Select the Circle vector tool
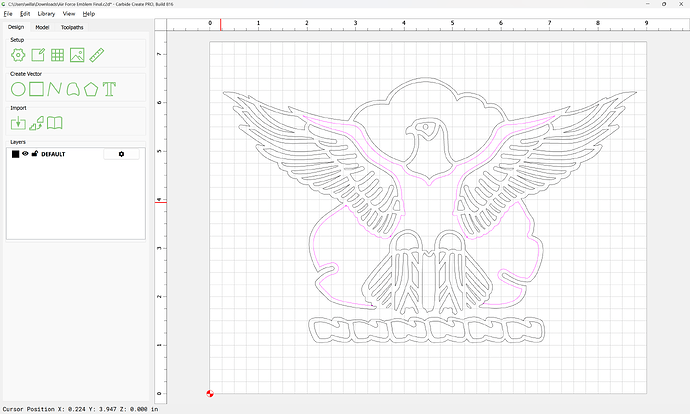This screenshot has height=414, width=690. pos(18,89)
